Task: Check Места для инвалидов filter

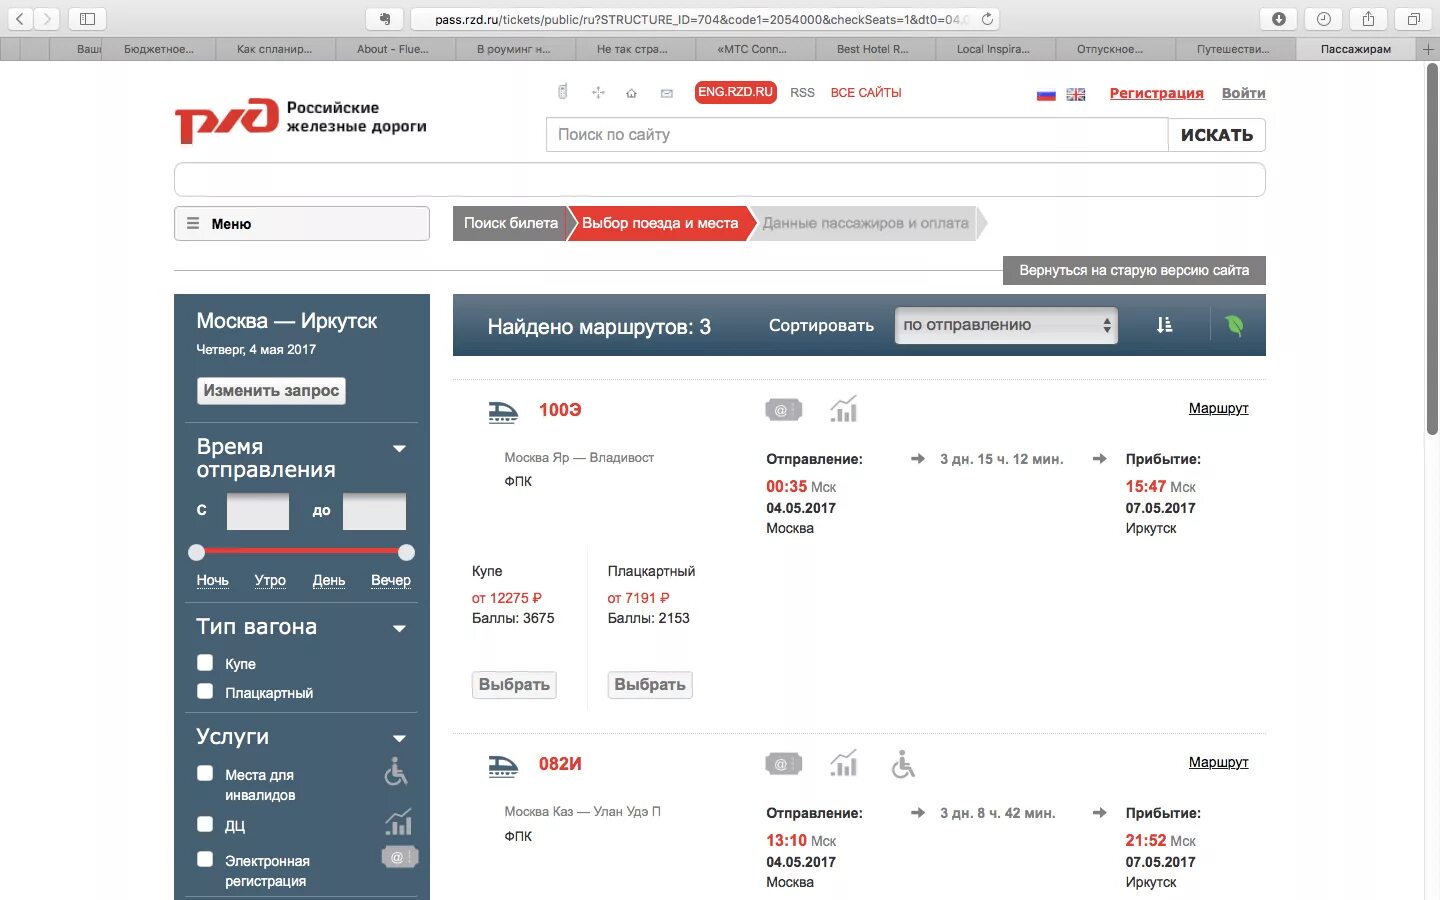Action: [205, 773]
